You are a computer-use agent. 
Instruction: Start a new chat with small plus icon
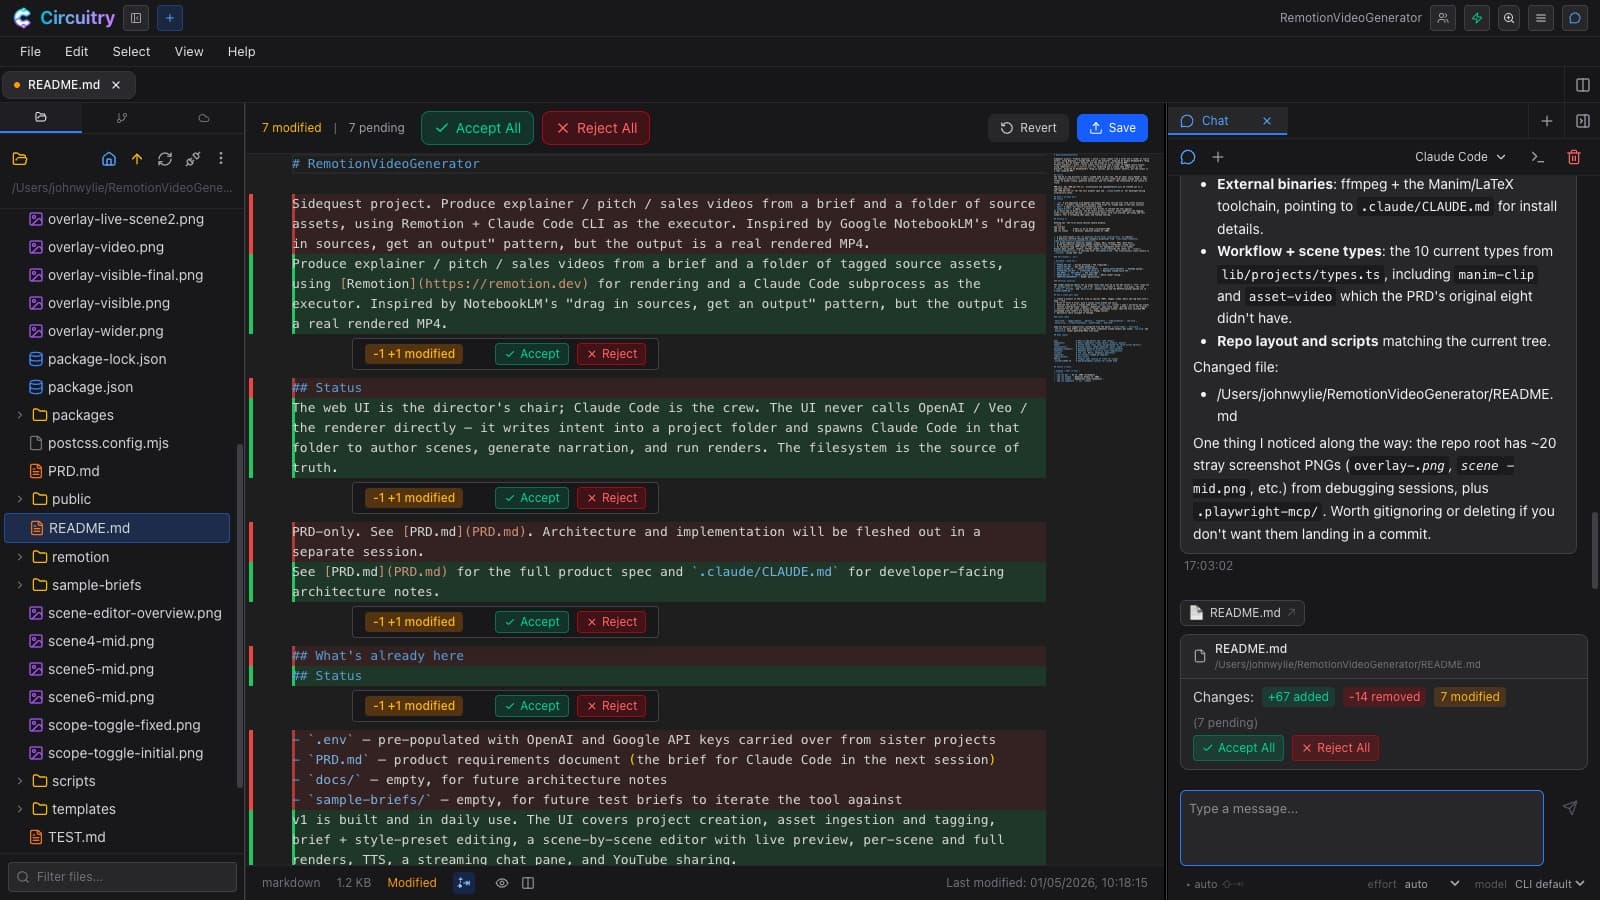(1218, 157)
